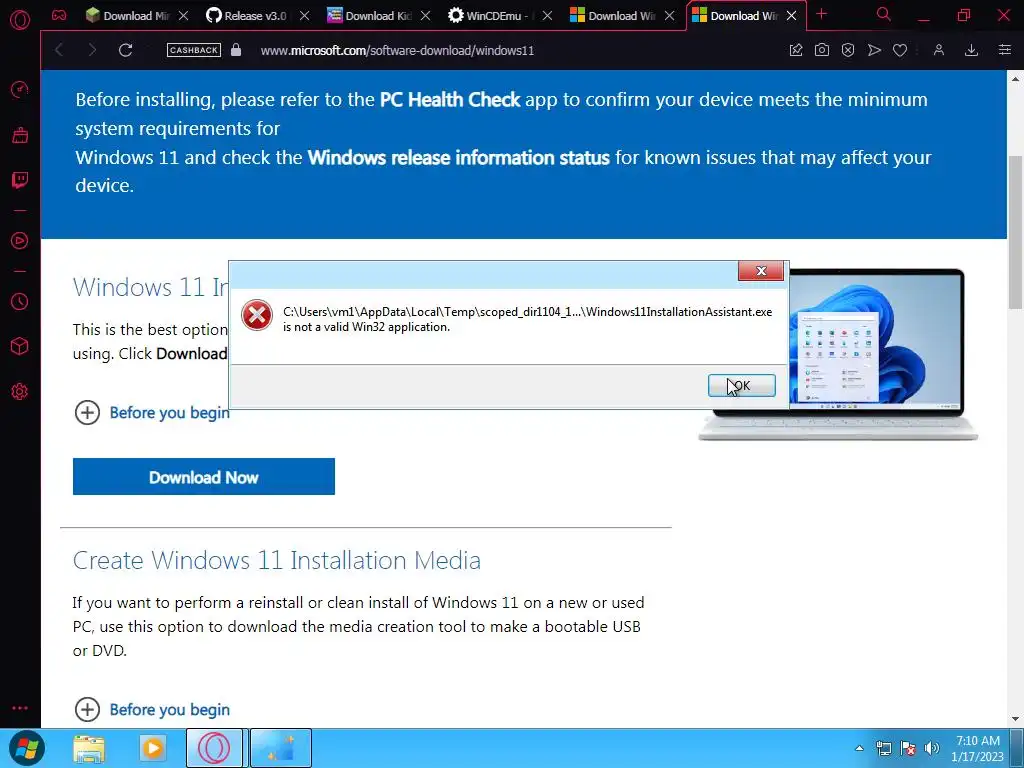Open a new tab with plus button
Viewport: 1024px width, 768px height.
[x=822, y=14]
